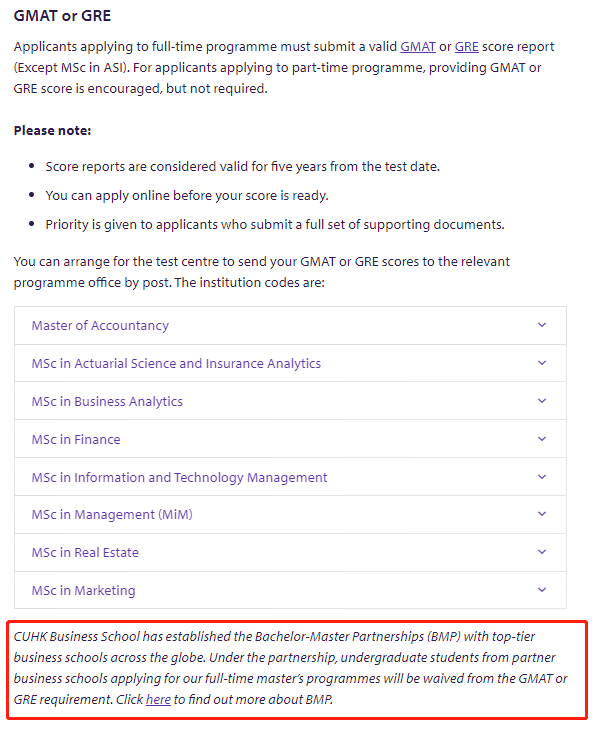Click the chevron beside MSc in Finance
The image size is (601, 734).
pyautogui.click(x=542, y=439)
